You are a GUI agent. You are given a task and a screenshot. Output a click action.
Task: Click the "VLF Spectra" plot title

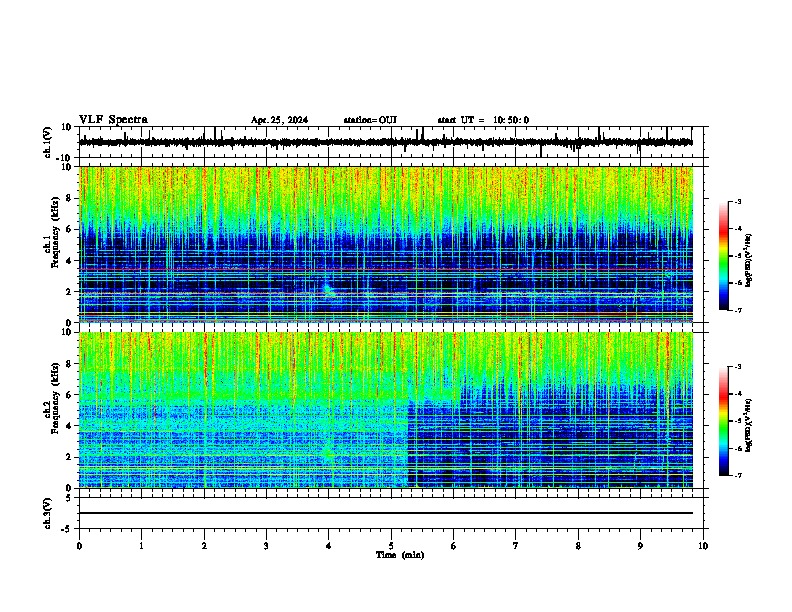[x=113, y=120]
